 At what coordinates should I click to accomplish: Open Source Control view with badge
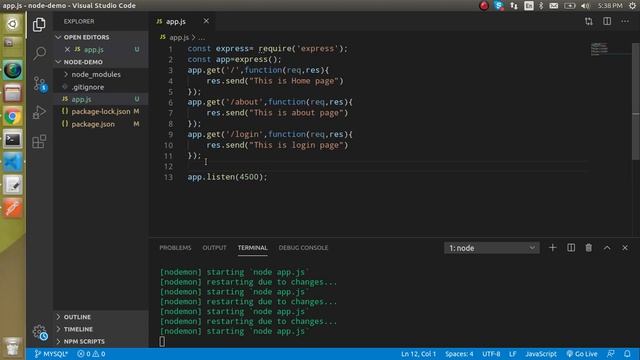40,84
